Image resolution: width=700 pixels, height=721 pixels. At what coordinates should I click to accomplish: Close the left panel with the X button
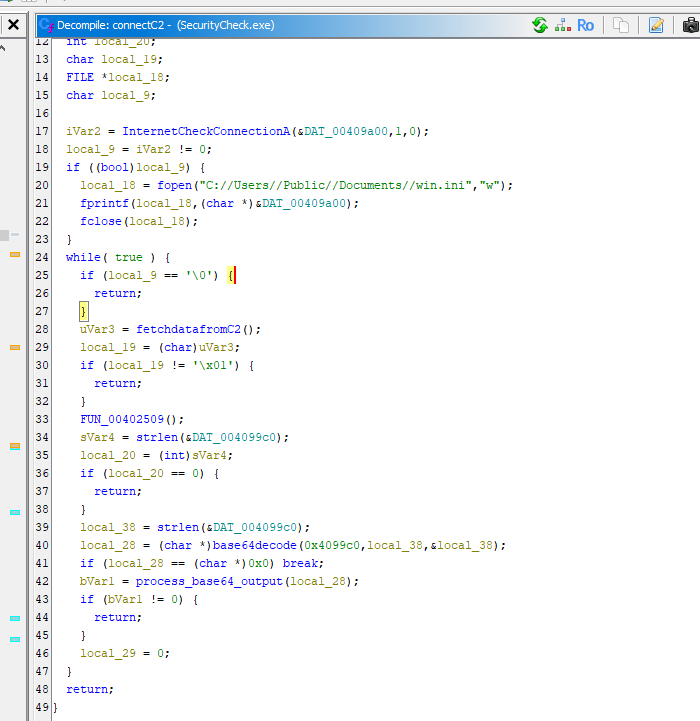coord(14,24)
